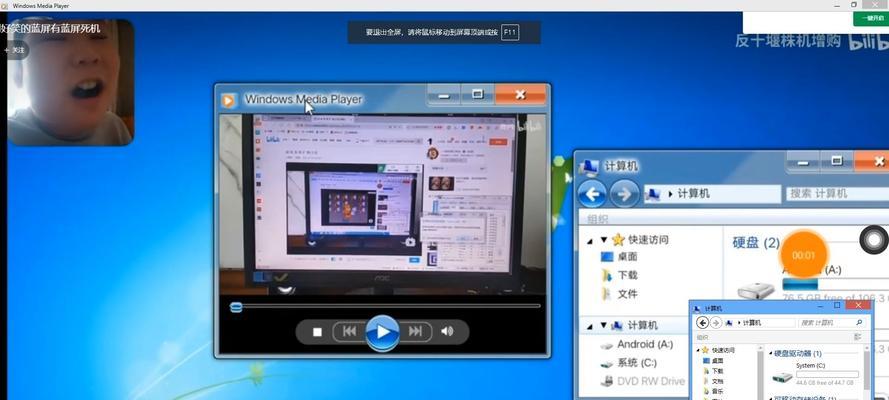Mute the Media Player volume speaker icon
The image size is (889, 400).
click(447, 331)
